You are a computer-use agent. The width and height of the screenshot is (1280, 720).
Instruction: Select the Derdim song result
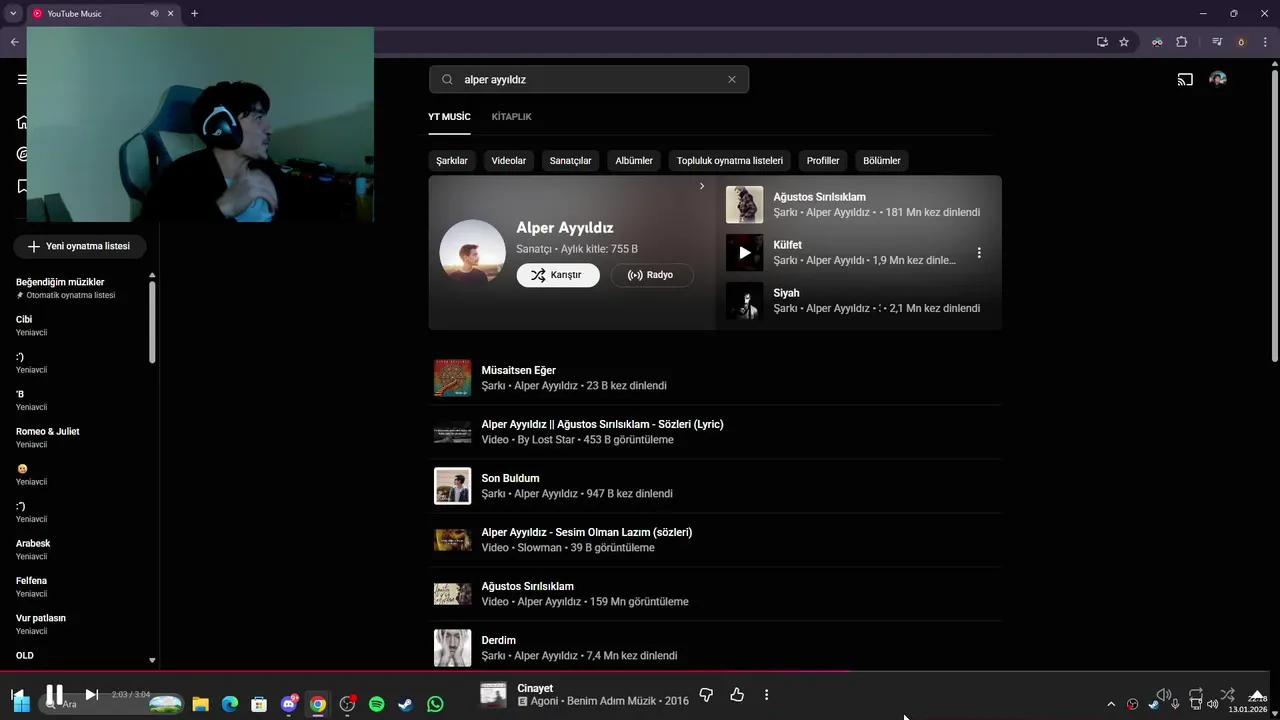point(715,648)
